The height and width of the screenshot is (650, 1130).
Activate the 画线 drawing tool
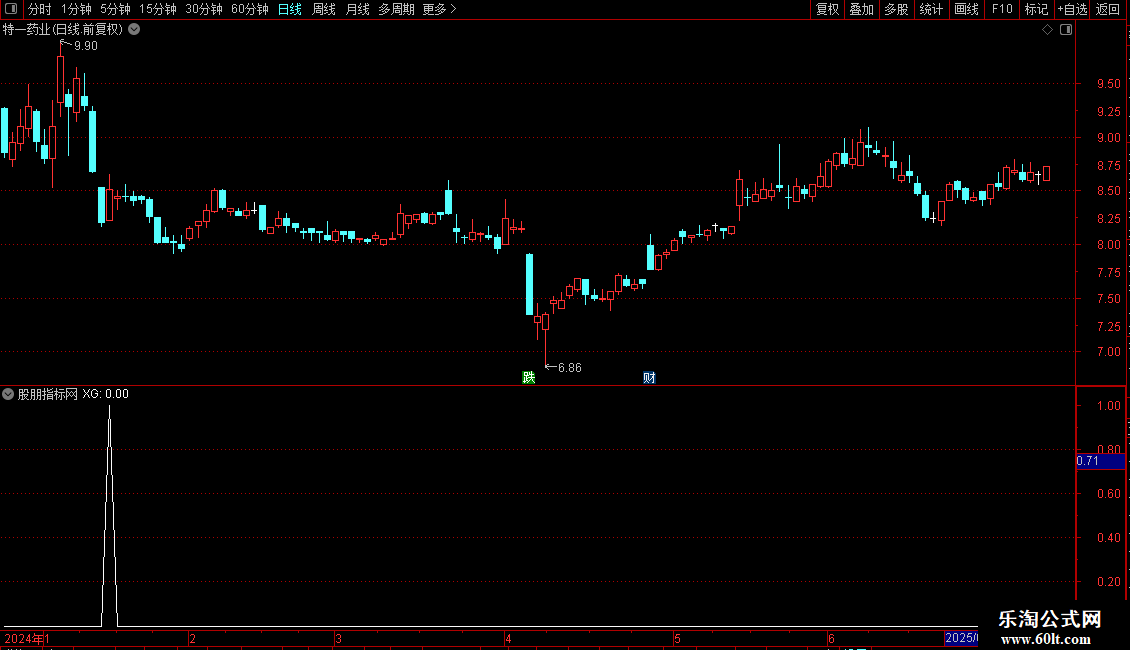(x=966, y=9)
